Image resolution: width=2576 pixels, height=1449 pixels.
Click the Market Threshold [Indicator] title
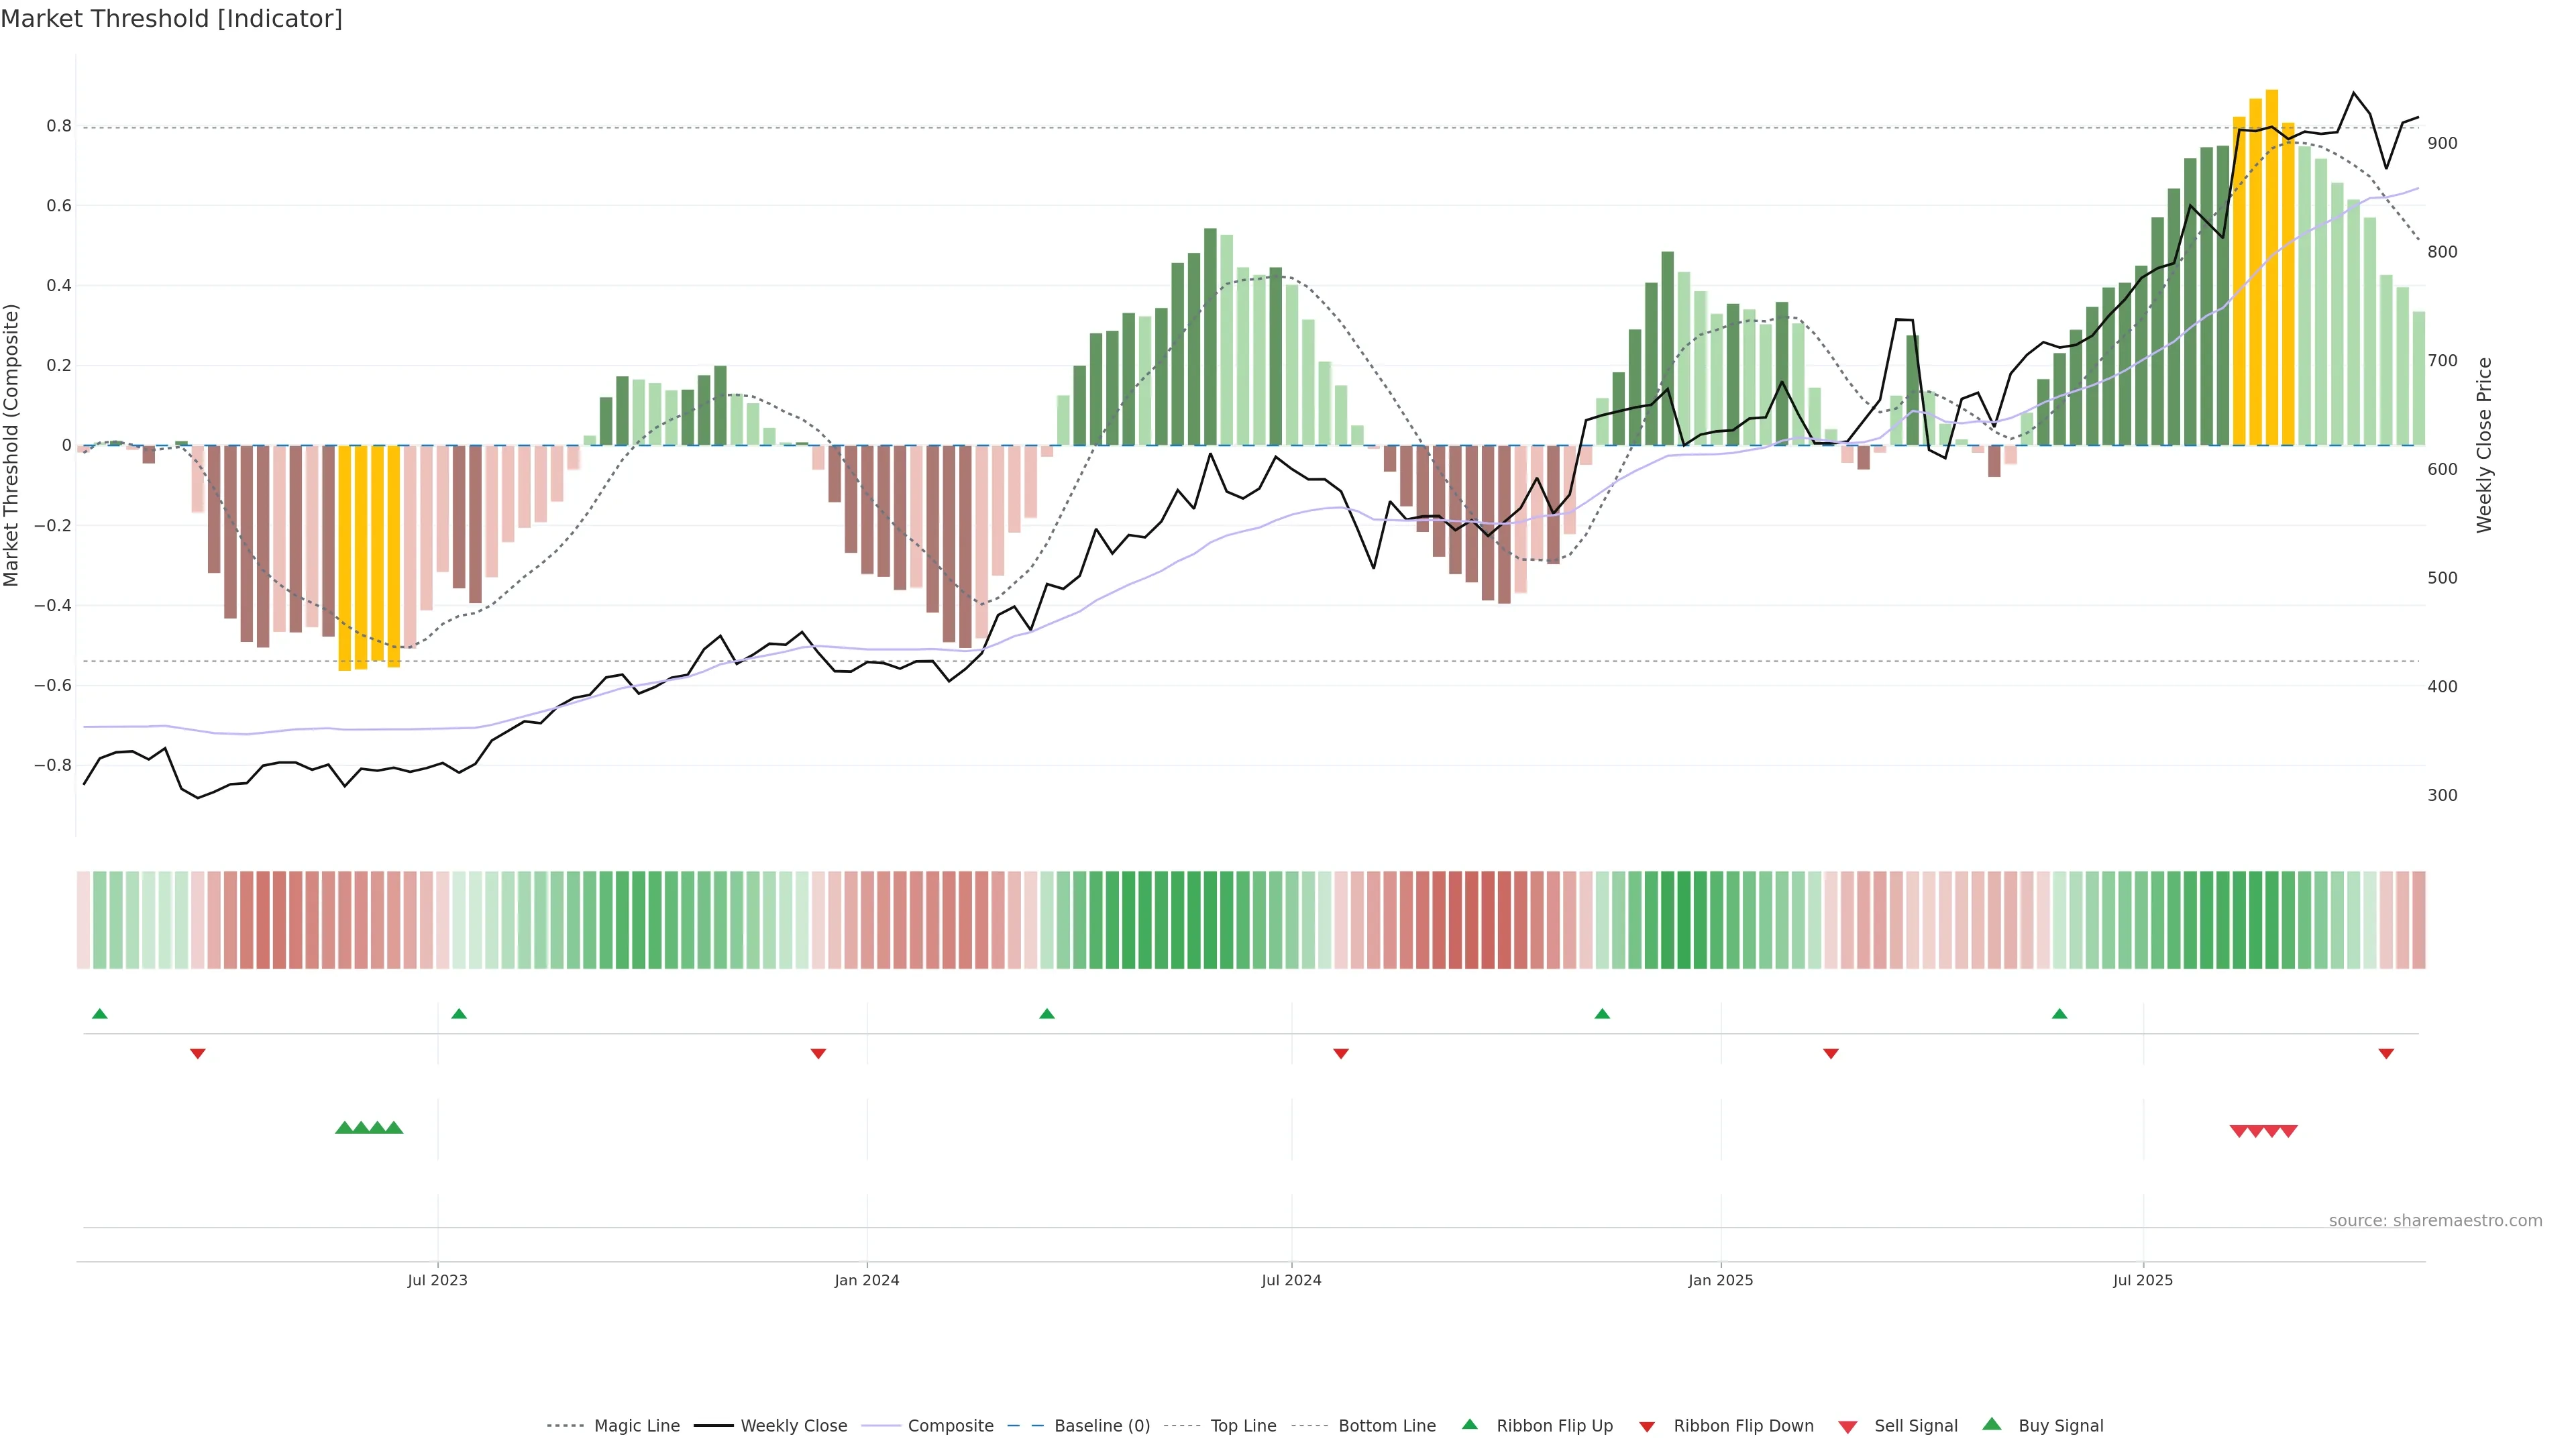[x=171, y=19]
